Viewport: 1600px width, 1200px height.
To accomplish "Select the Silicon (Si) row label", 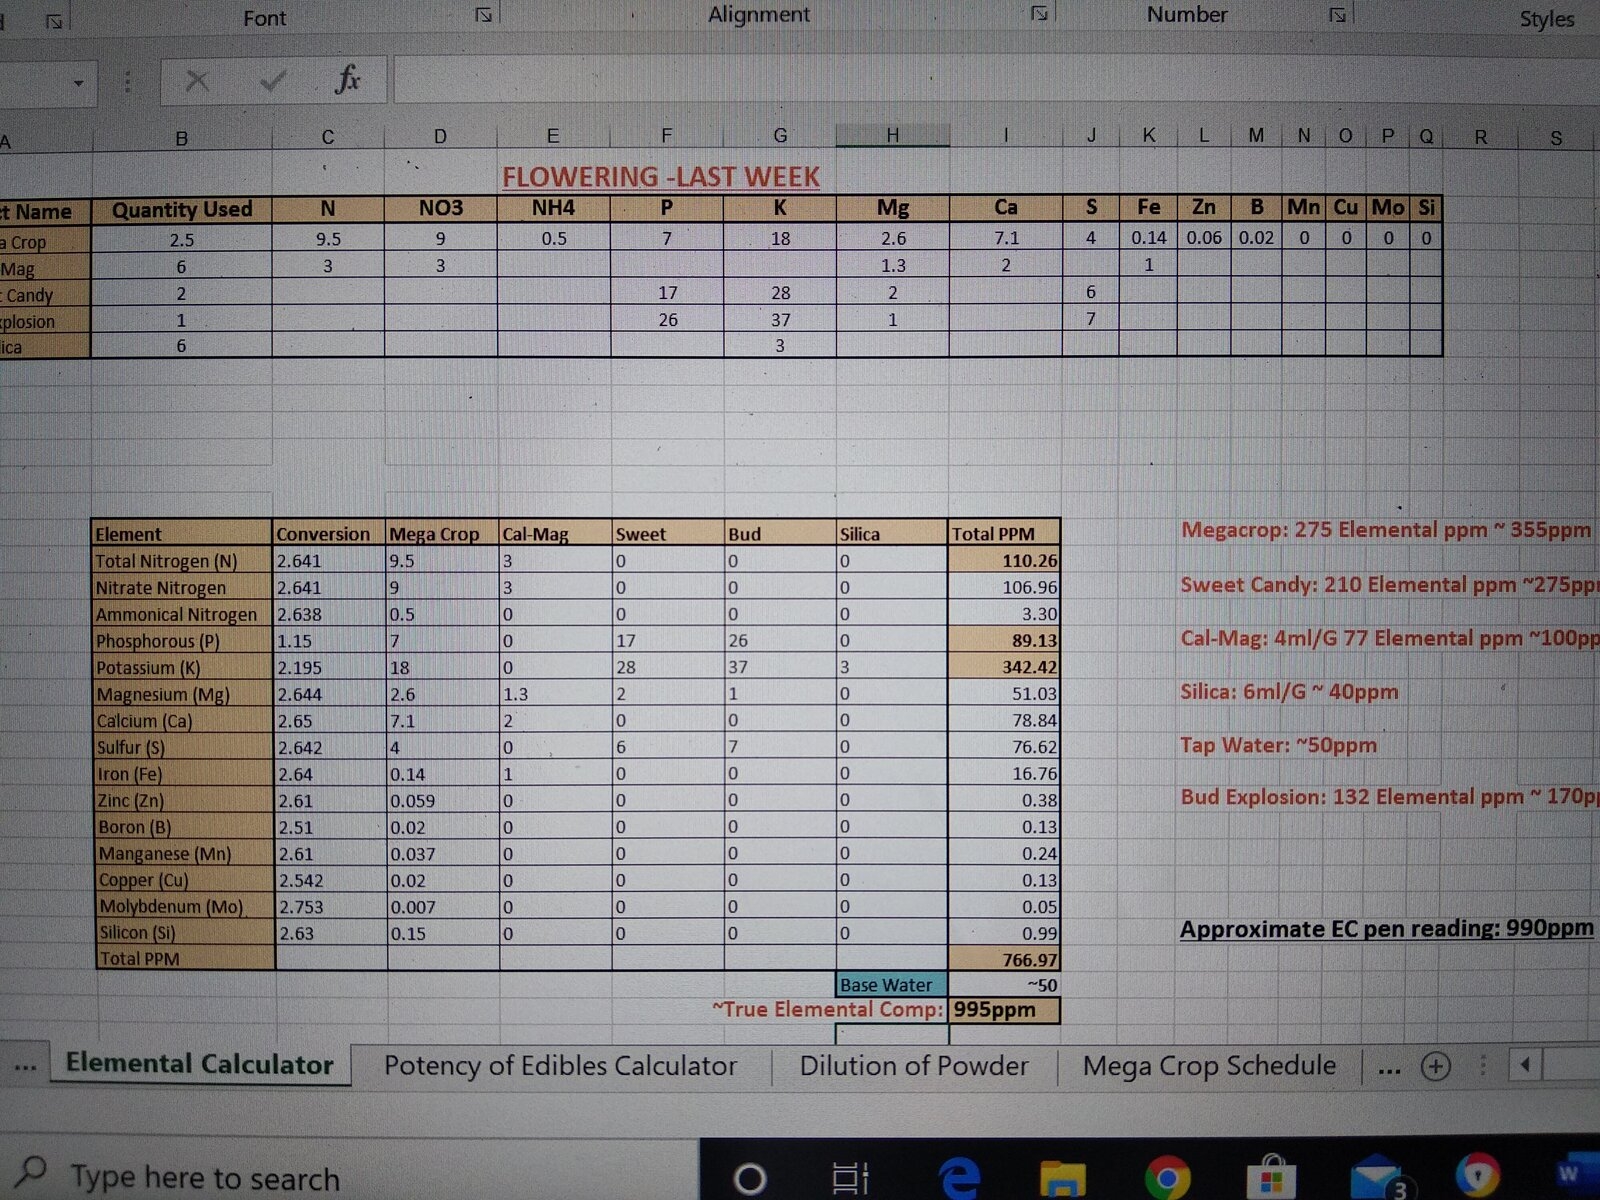I will pyautogui.click(x=183, y=933).
